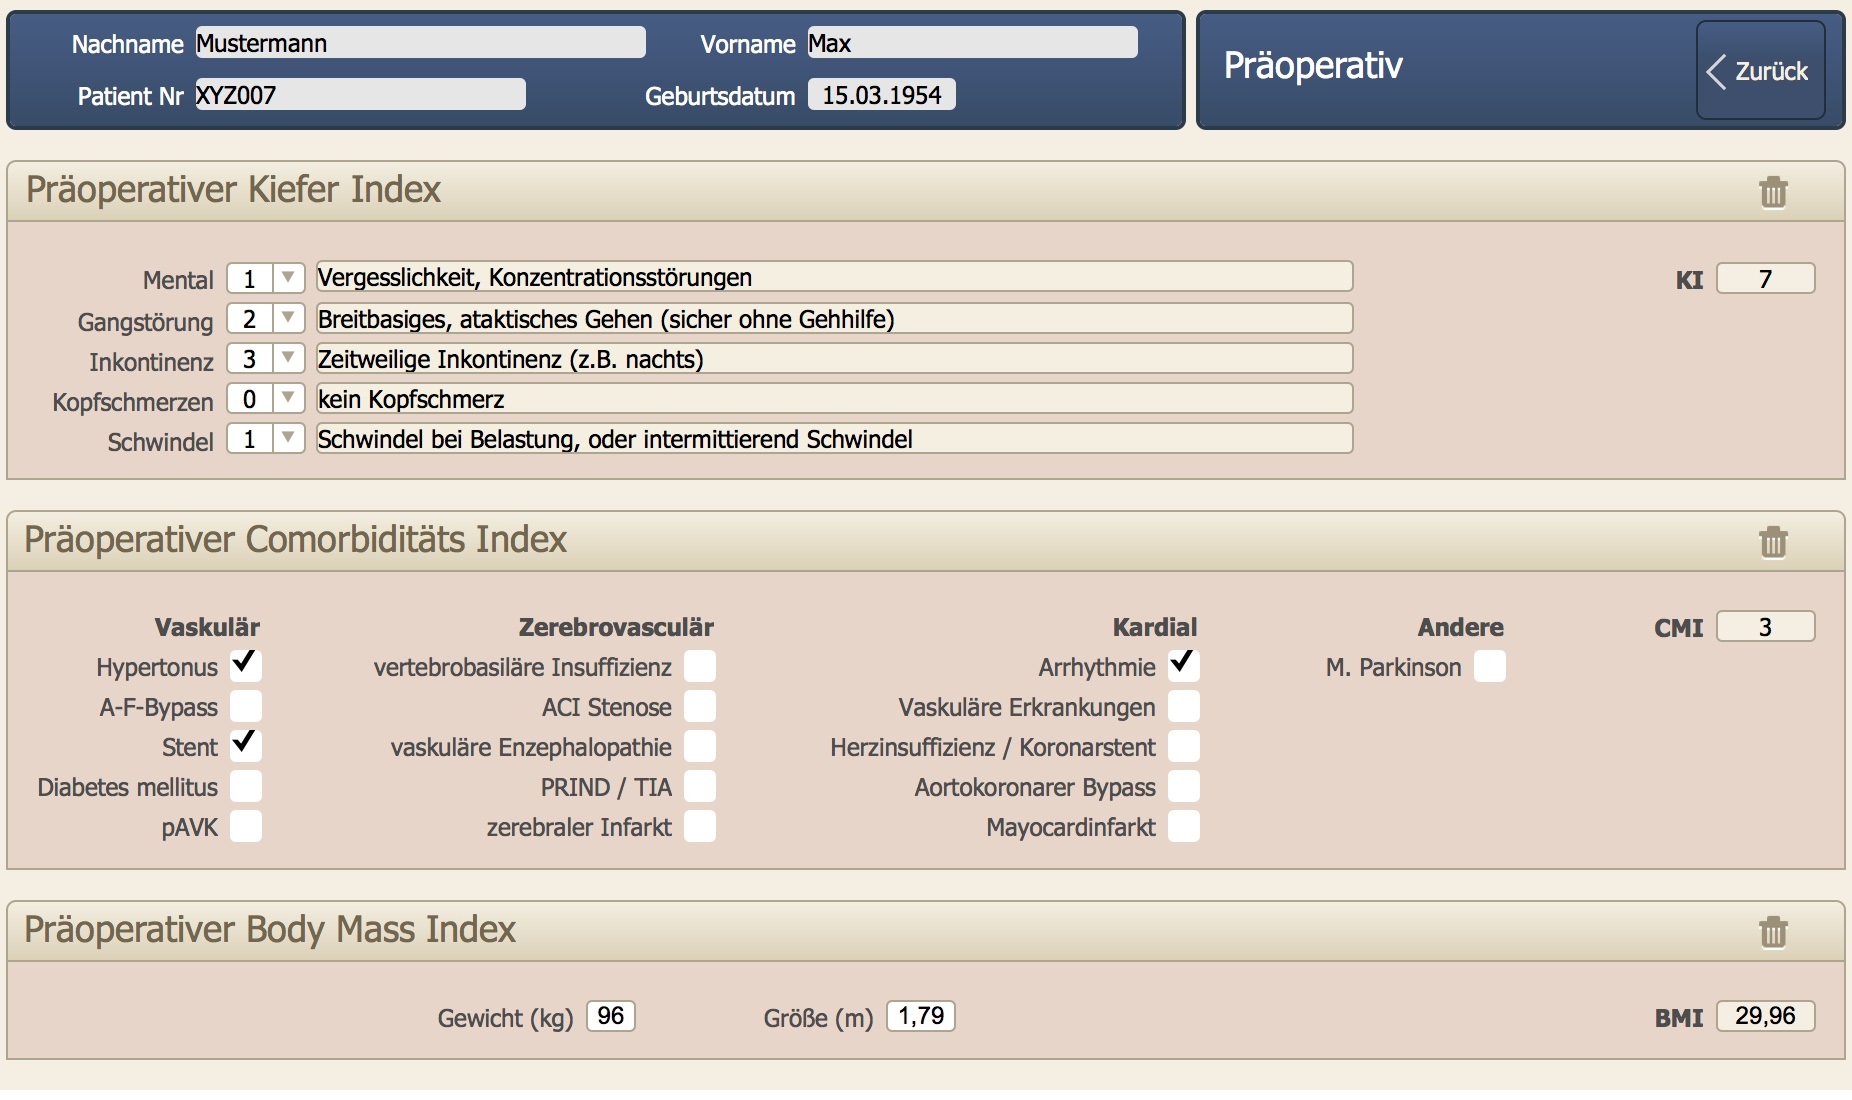The width and height of the screenshot is (1852, 1100).
Task: Tick the zerebraler Infarkt checkbox
Action: tap(700, 826)
